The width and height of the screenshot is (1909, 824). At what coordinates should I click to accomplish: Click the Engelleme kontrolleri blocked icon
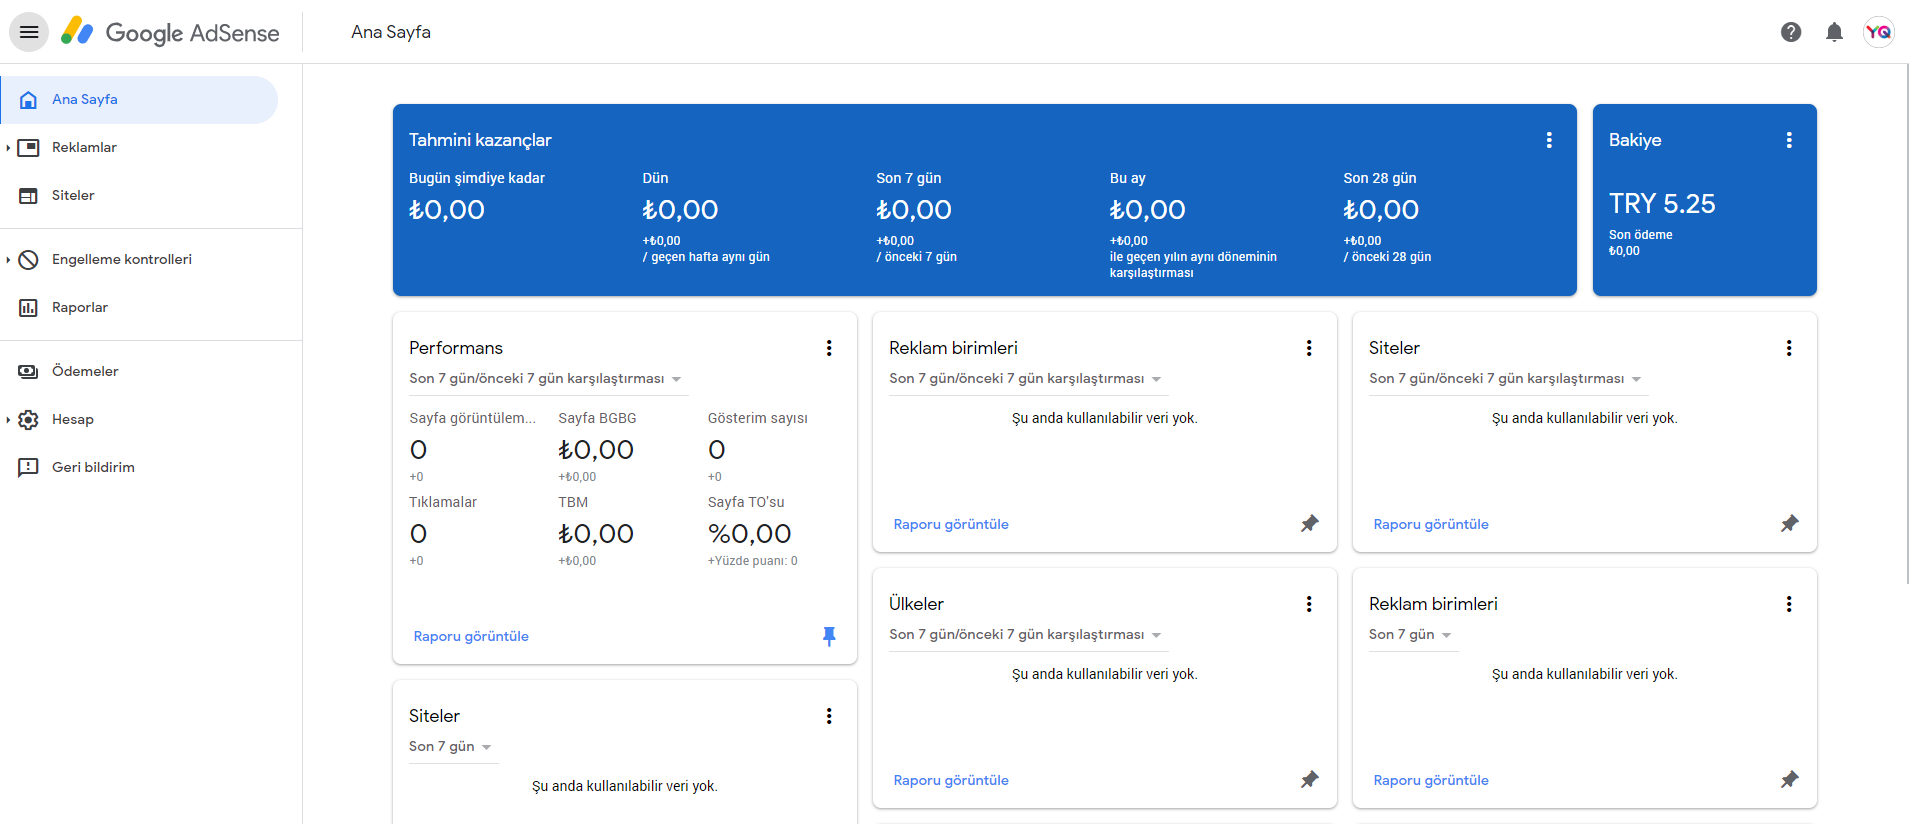[29, 260]
